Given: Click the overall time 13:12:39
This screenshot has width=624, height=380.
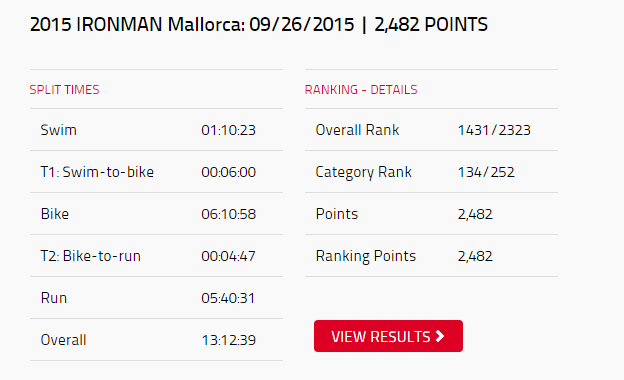Looking at the screenshot, I should coord(229,340).
